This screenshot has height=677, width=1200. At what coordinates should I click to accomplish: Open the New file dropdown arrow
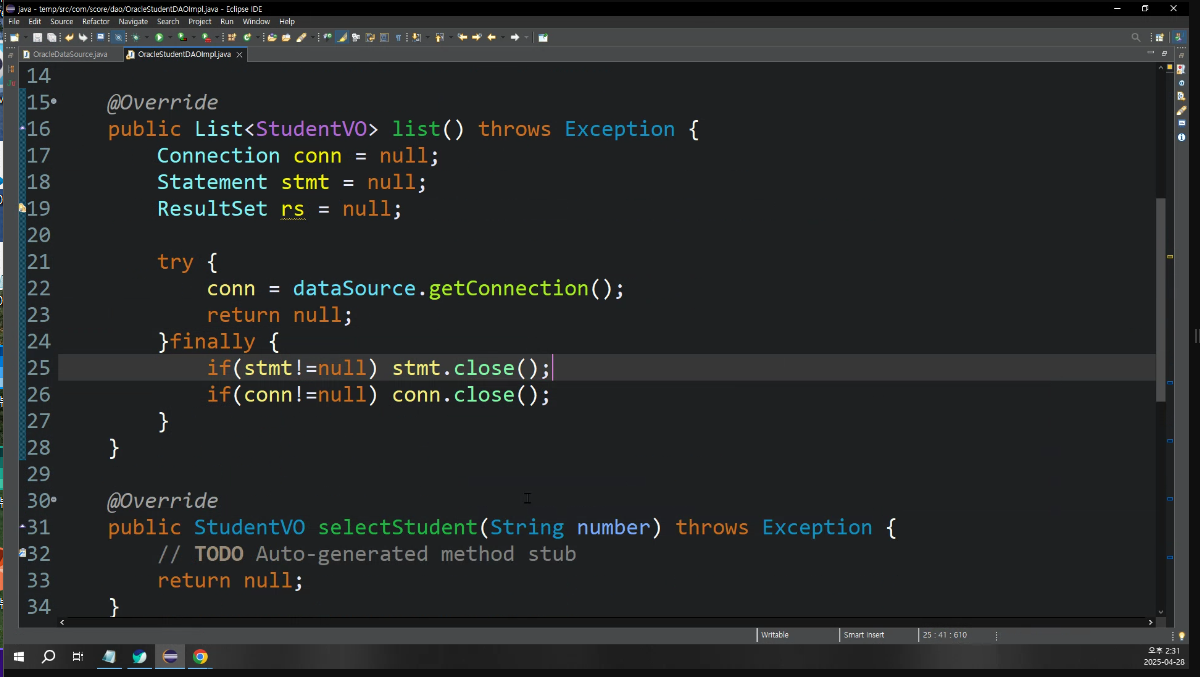pyautogui.click(x=25, y=37)
